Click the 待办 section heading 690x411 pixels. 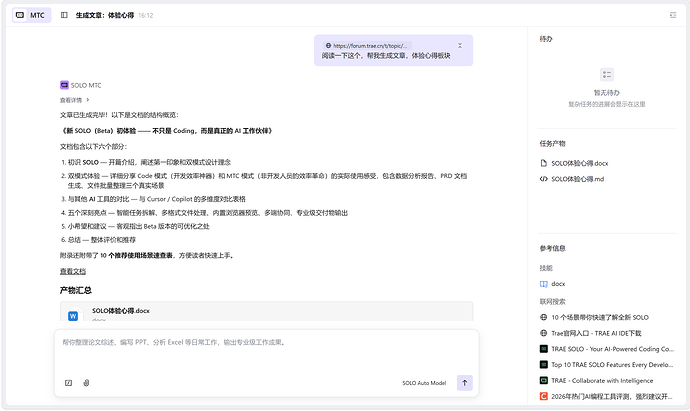pos(546,39)
